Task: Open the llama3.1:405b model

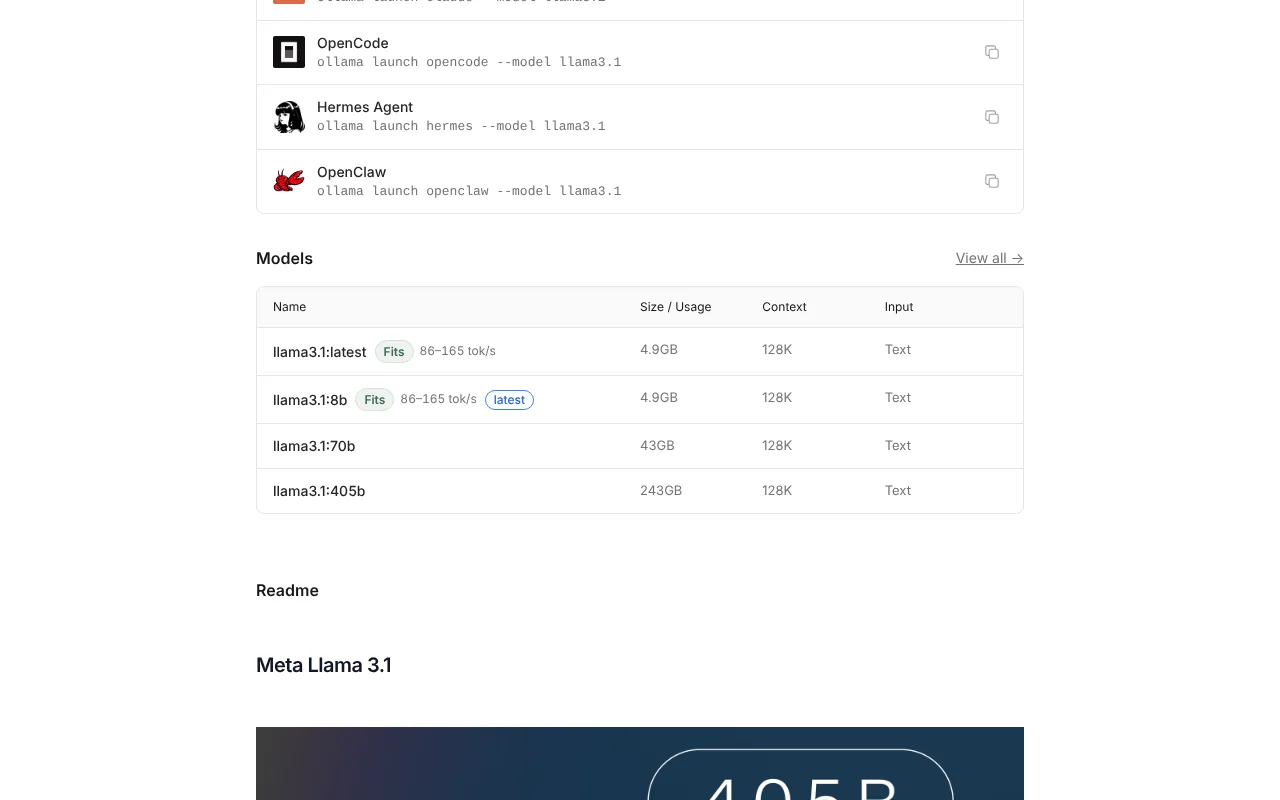Action: [319, 491]
